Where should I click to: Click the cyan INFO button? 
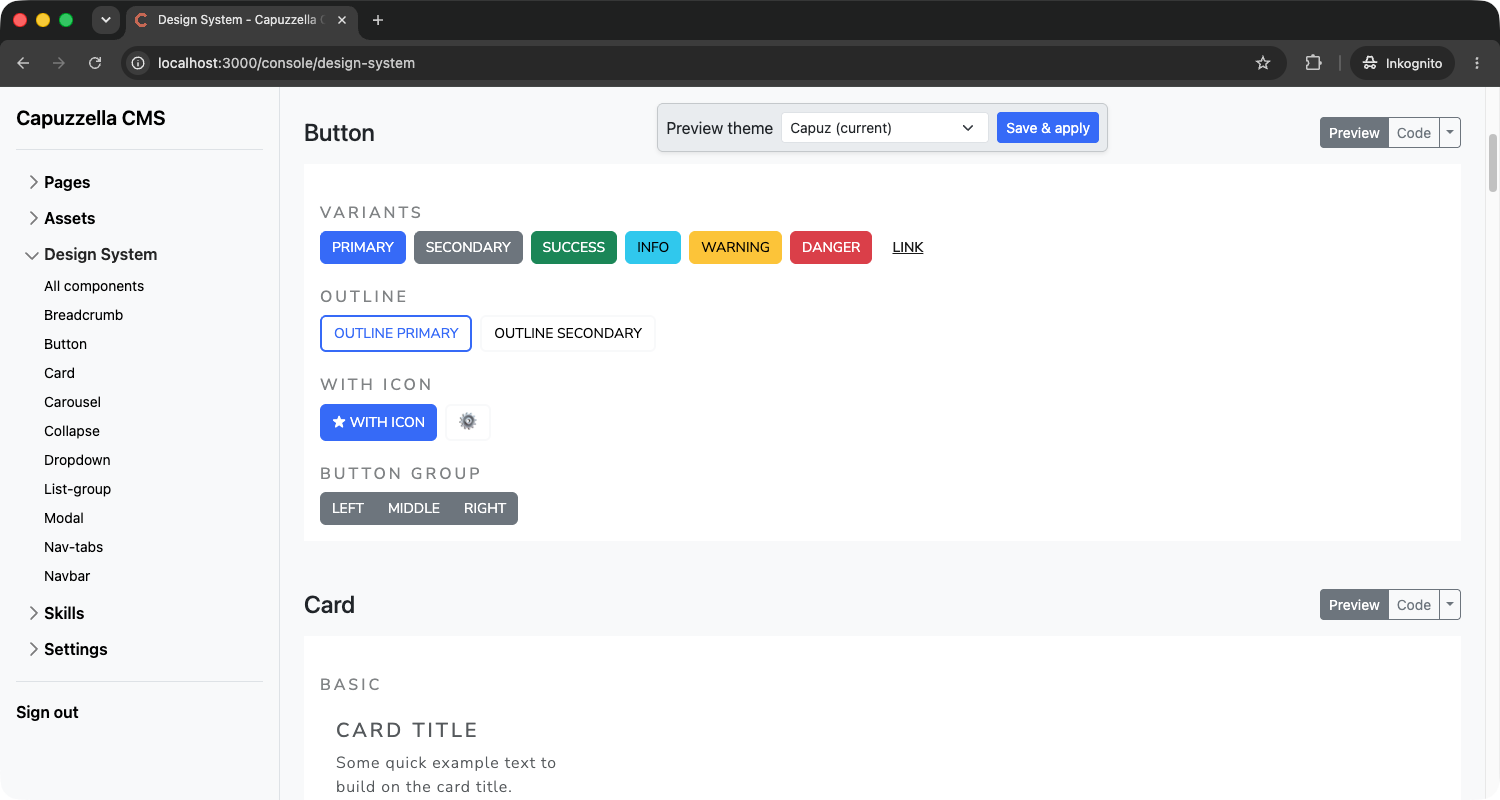click(x=653, y=247)
